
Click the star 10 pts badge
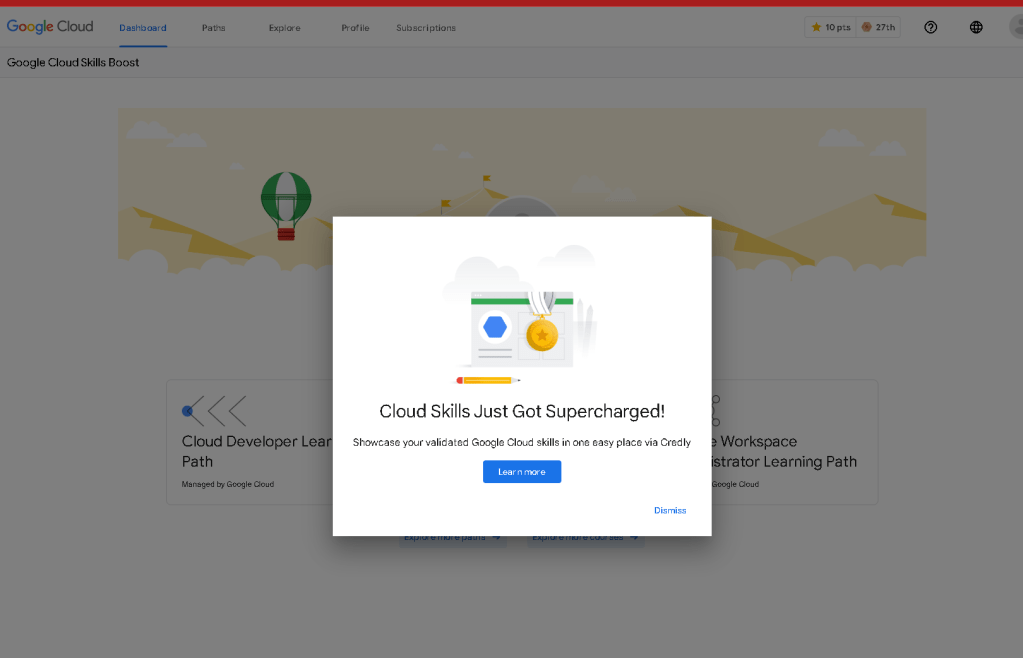tap(831, 27)
